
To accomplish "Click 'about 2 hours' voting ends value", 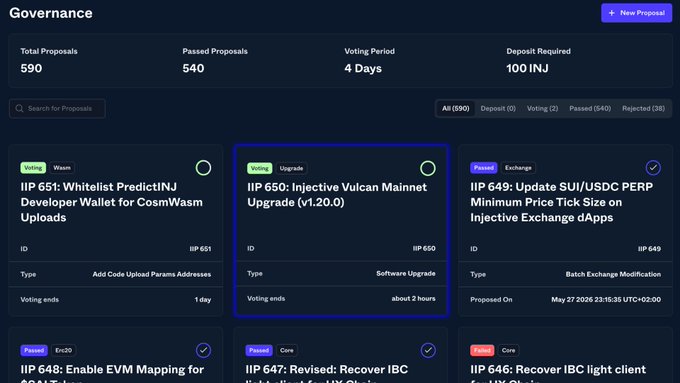I will click(x=413, y=298).
